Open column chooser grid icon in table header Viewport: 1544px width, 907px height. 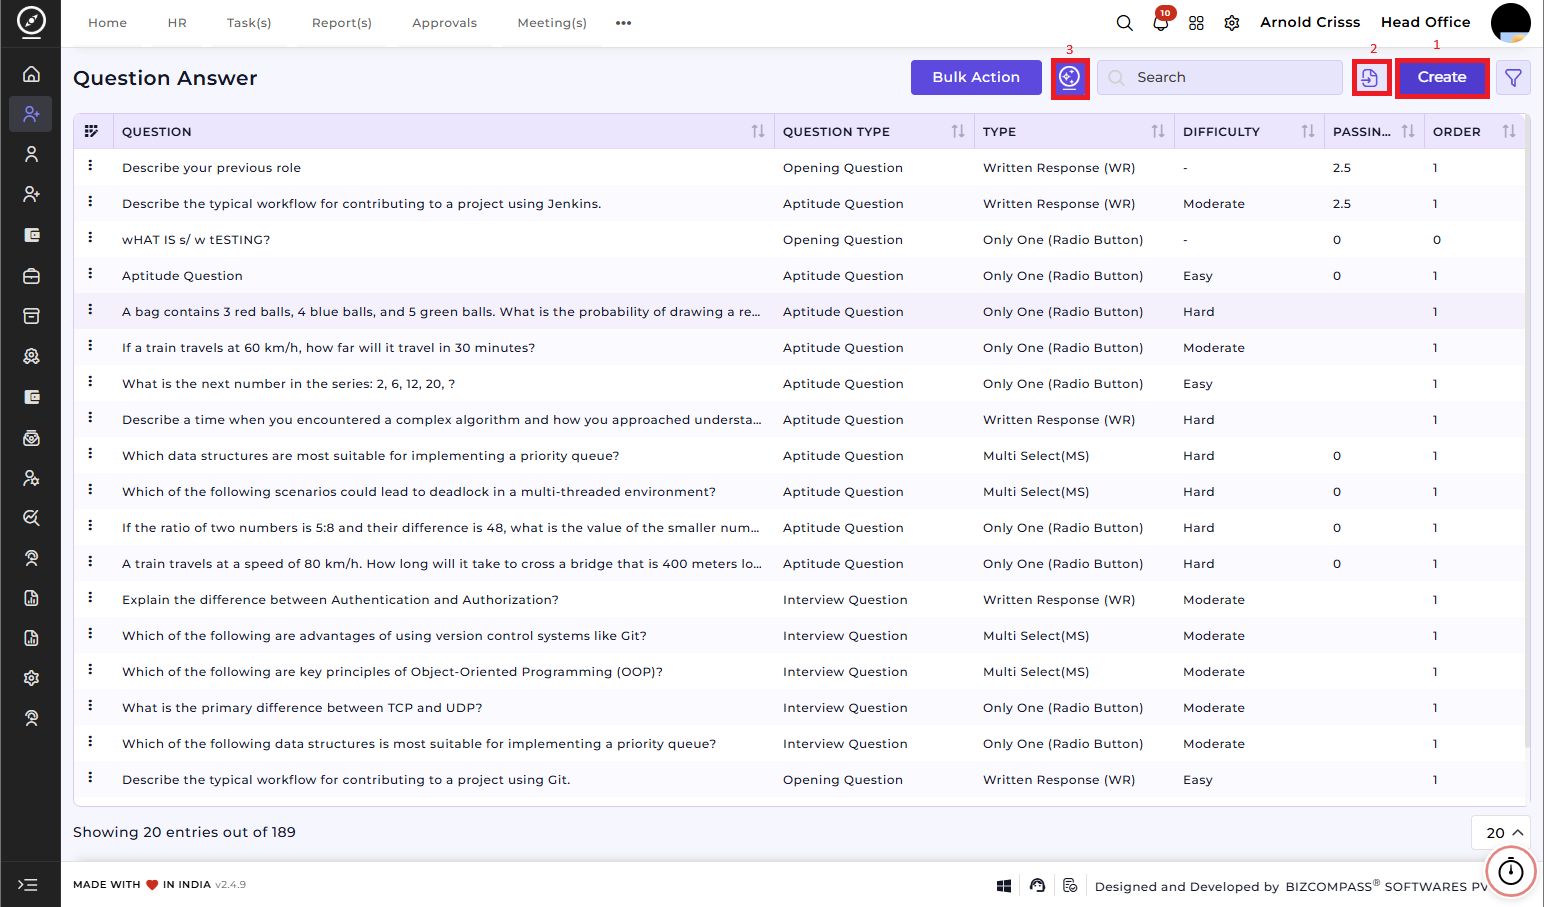91,131
